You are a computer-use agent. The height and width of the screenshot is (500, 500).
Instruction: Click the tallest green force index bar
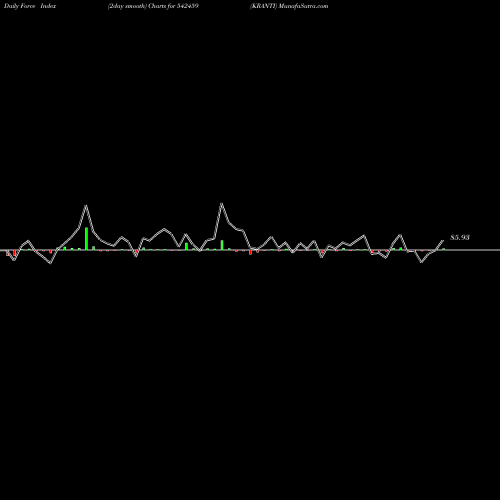[x=86, y=238]
